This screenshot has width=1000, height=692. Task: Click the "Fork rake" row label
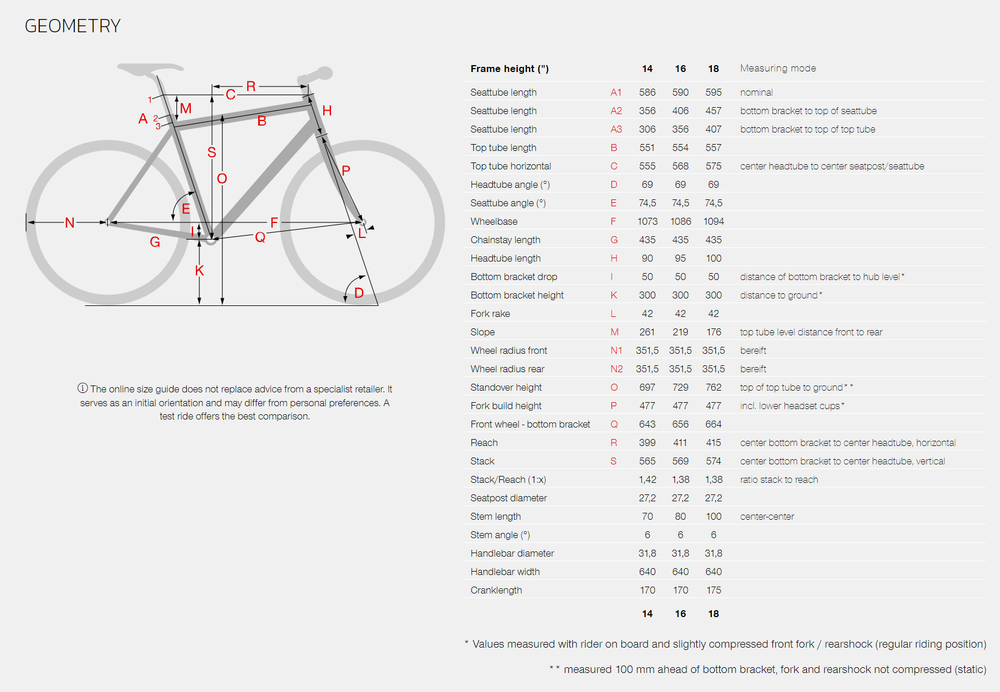click(492, 314)
